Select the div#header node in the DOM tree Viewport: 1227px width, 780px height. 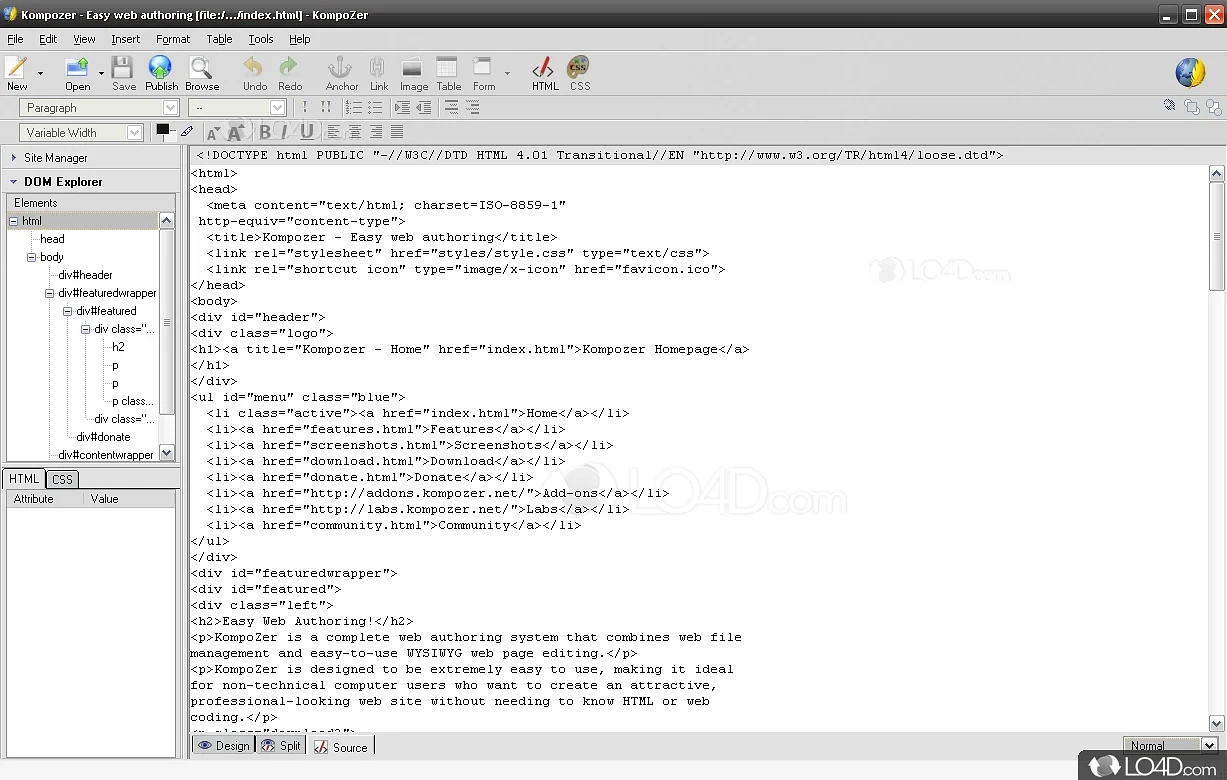pos(85,275)
